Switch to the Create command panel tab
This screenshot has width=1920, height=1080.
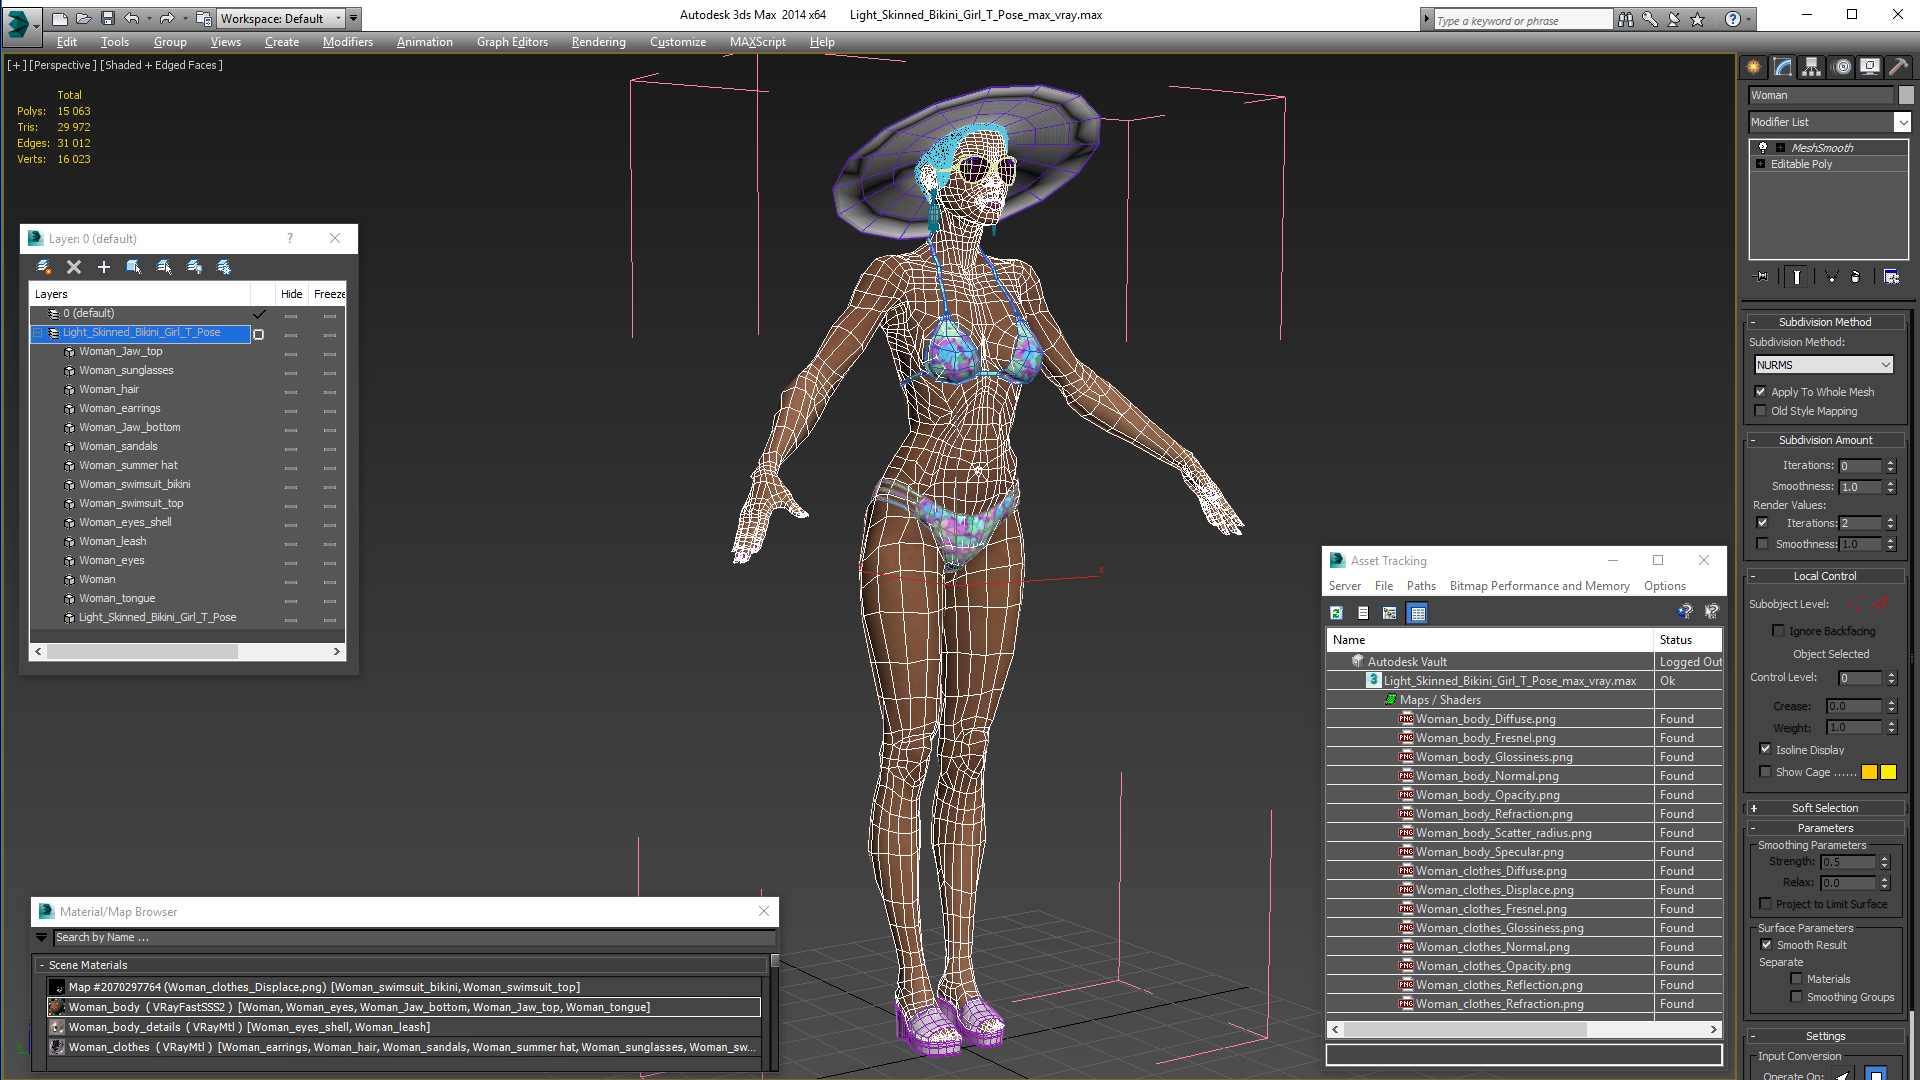coord(1753,67)
